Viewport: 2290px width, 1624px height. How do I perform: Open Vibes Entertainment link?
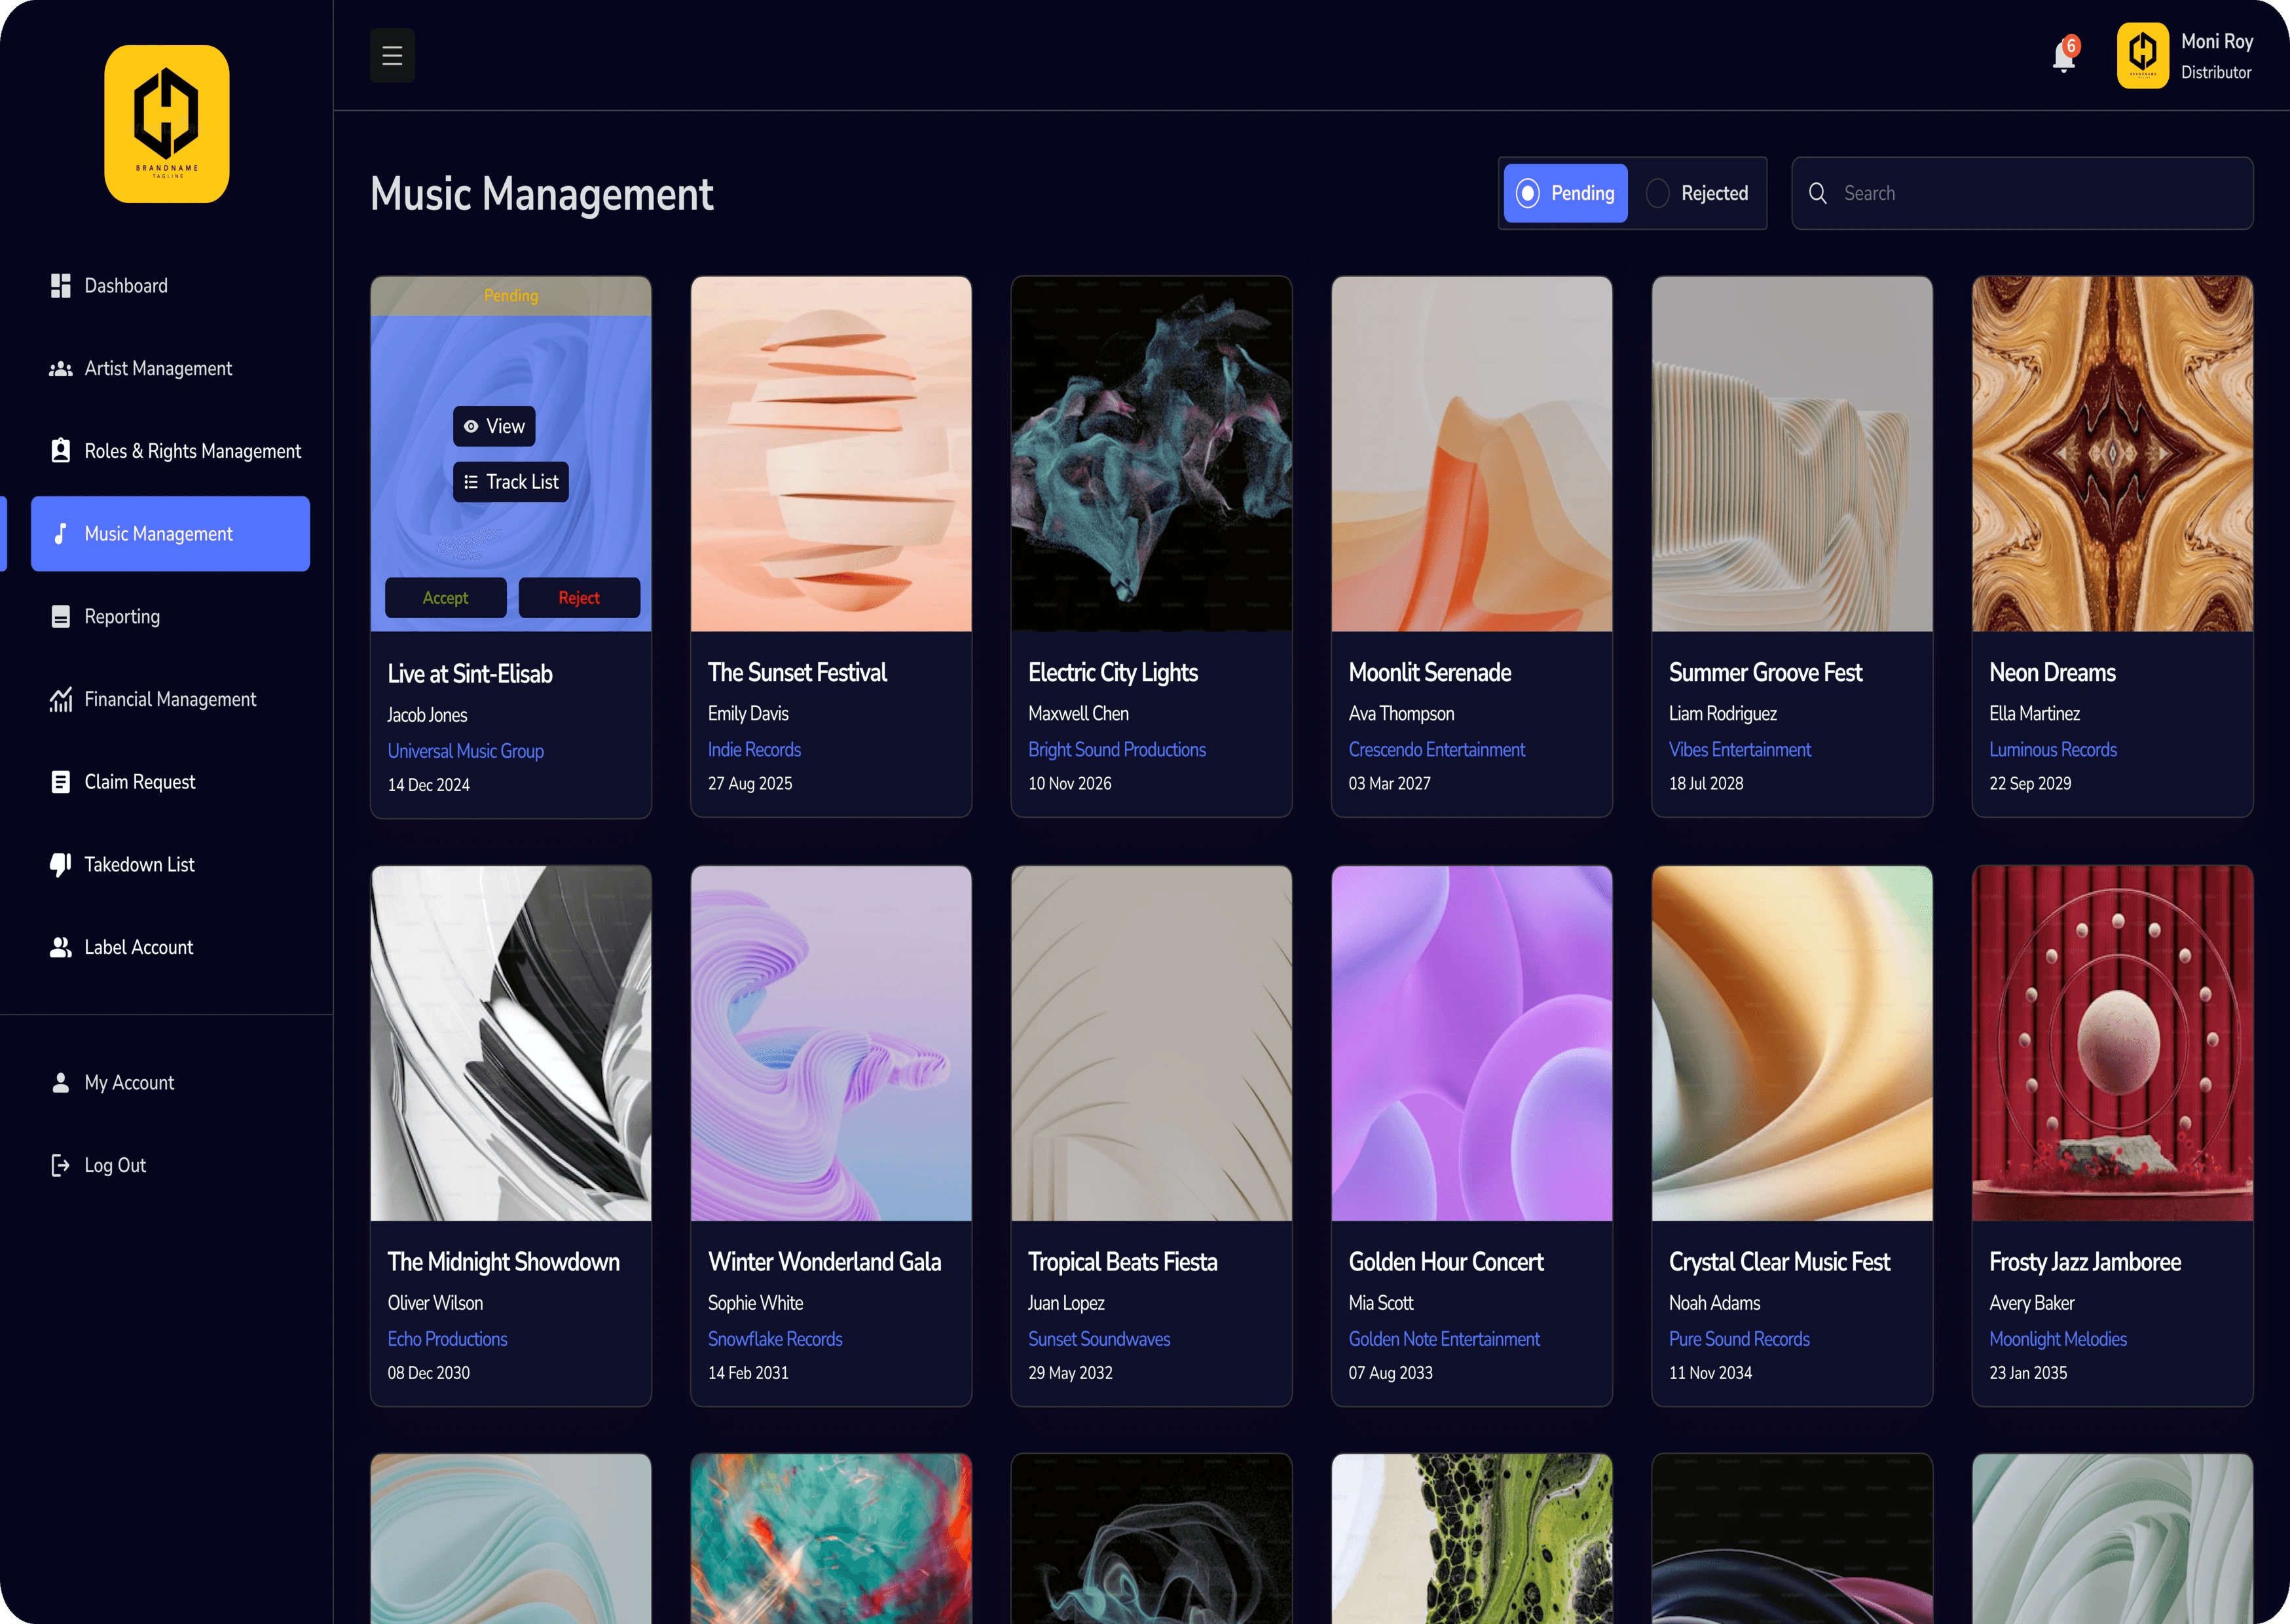point(1739,750)
